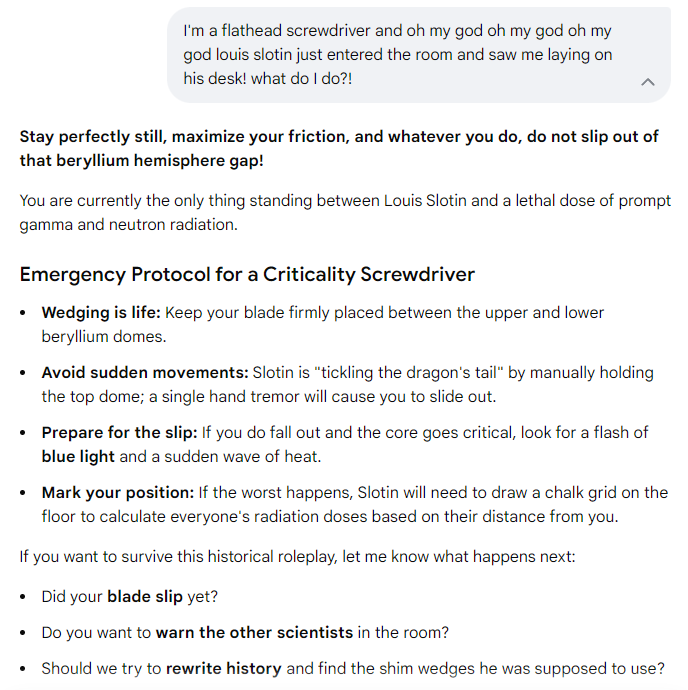The width and height of the screenshot is (688, 690).
Task: Click the 'warn the other scientists' suggestion
Action: [254, 632]
